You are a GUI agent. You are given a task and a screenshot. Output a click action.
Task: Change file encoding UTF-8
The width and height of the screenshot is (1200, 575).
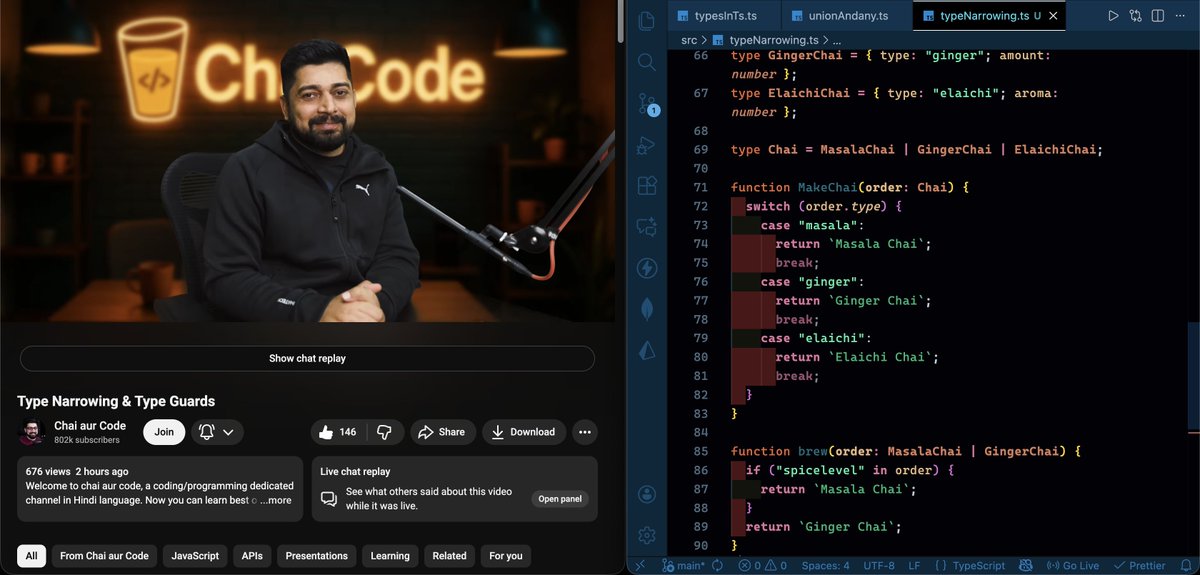coord(877,566)
